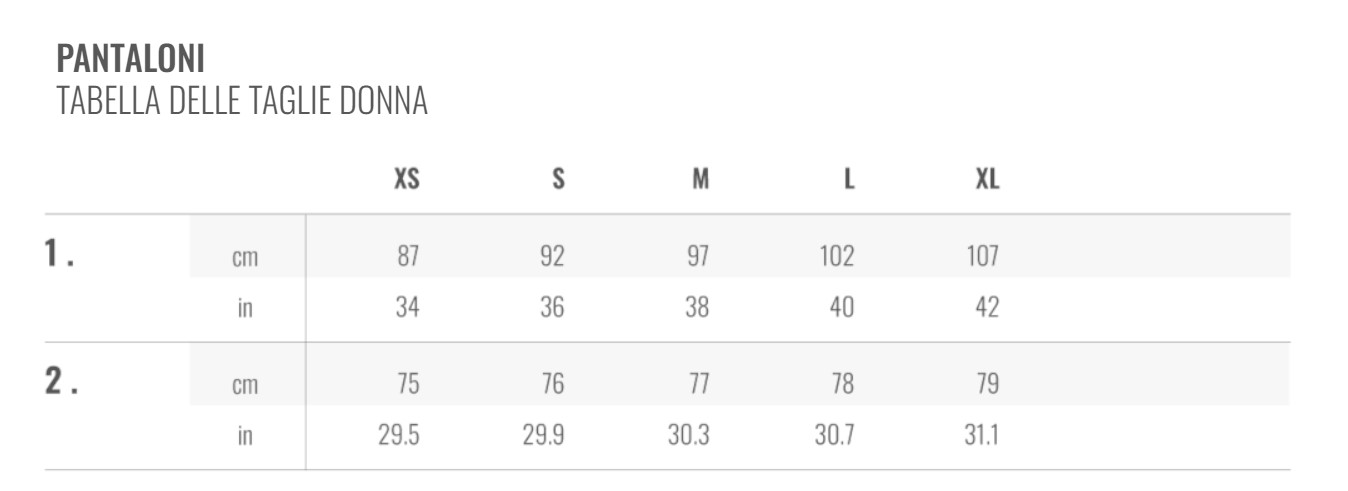The width and height of the screenshot is (1348, 491).
Task: Click the M size column header
Action: 701,179
